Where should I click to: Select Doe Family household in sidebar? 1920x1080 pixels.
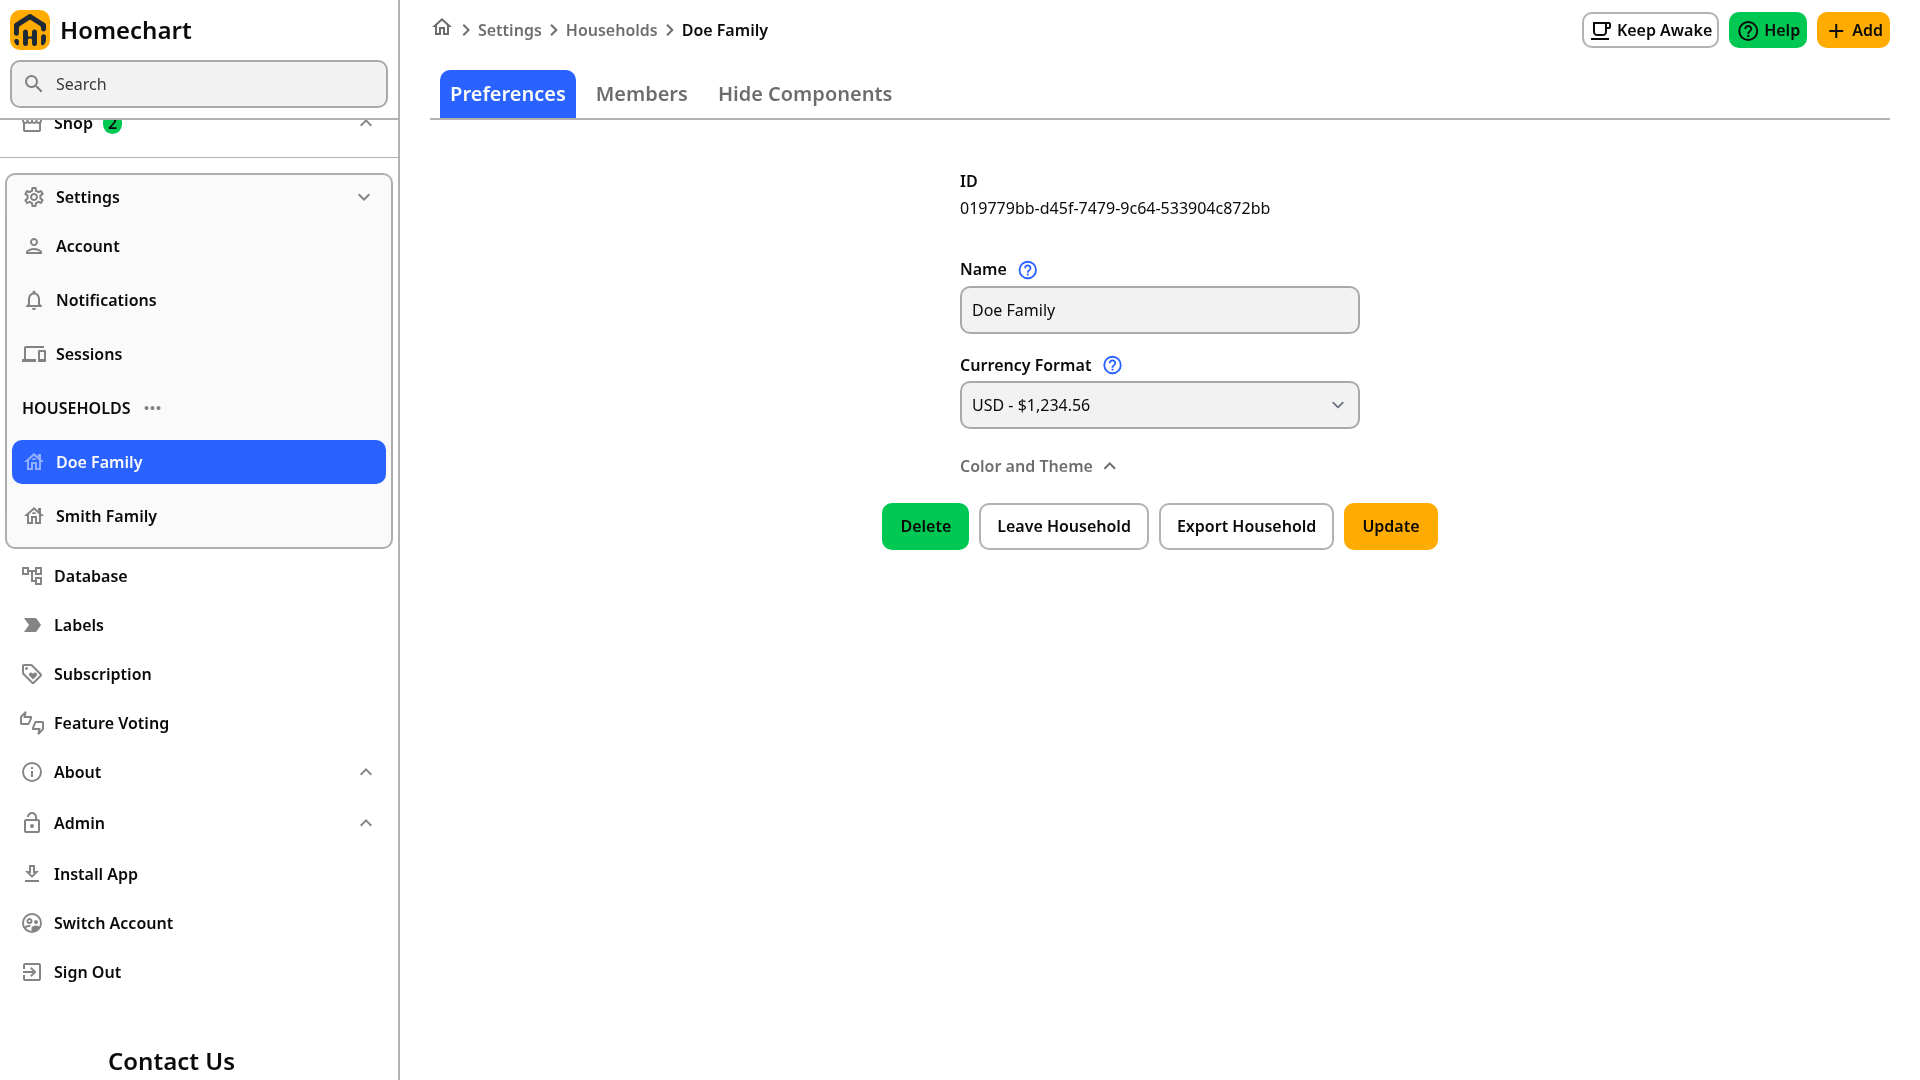[x=199, y=462]
